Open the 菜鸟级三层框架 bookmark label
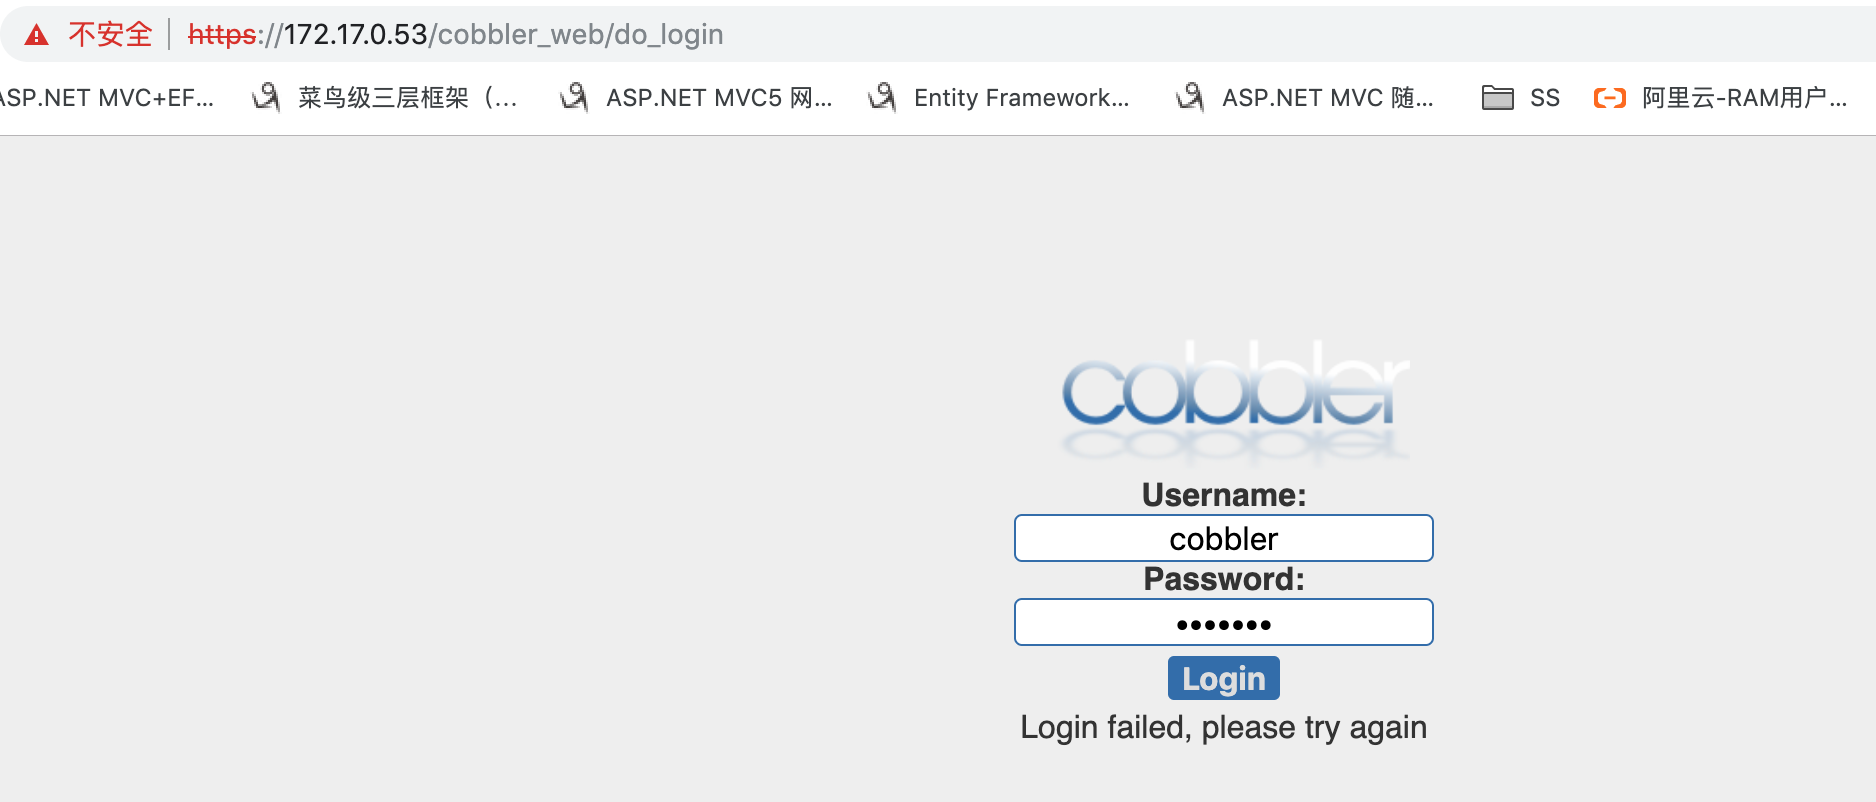This screenshot has height=802, width=1876. click(x=408, y=98)
